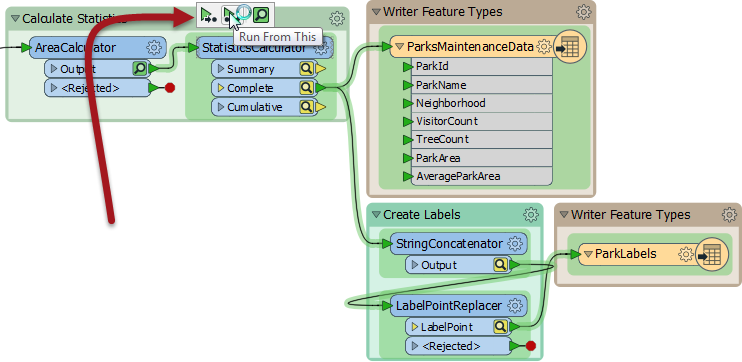Select the AreaCalculator transformer
The image size is (742, 362).
point(97,47)
